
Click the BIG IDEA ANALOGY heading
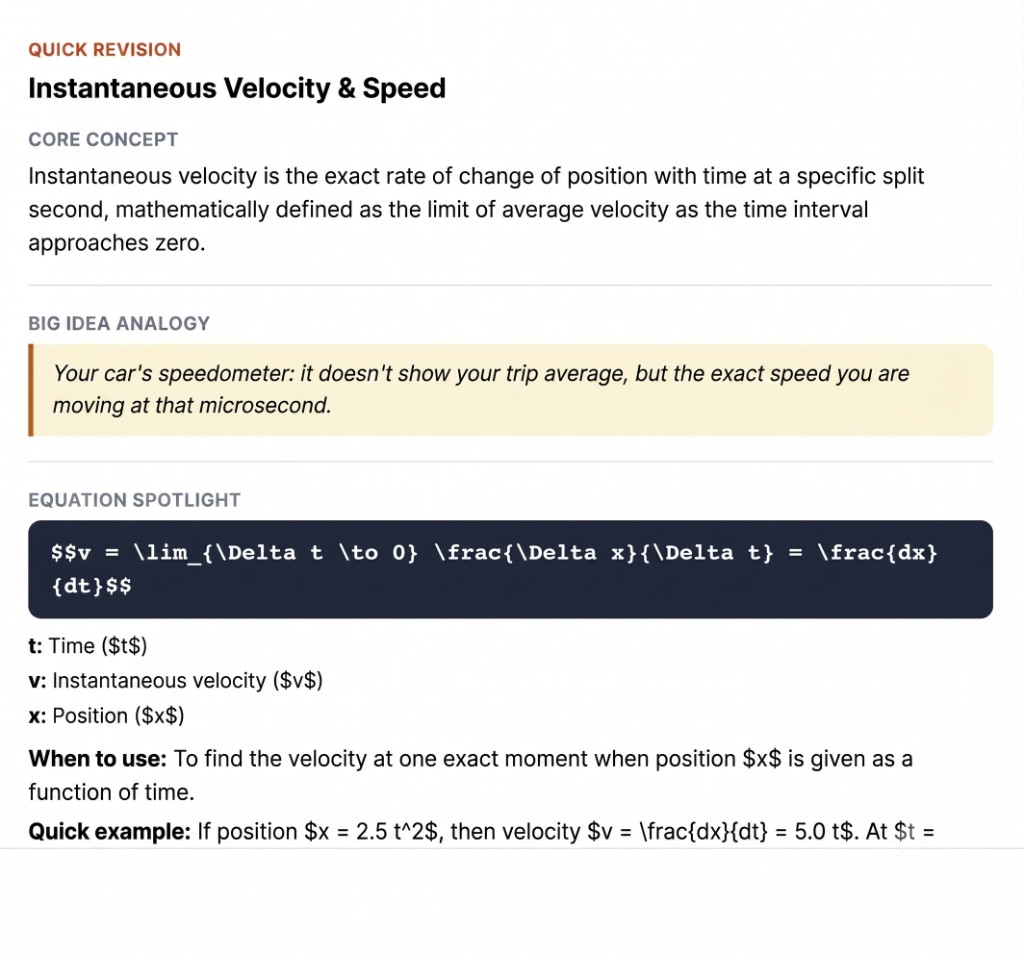pyautogui.click(x=119, y=323)
